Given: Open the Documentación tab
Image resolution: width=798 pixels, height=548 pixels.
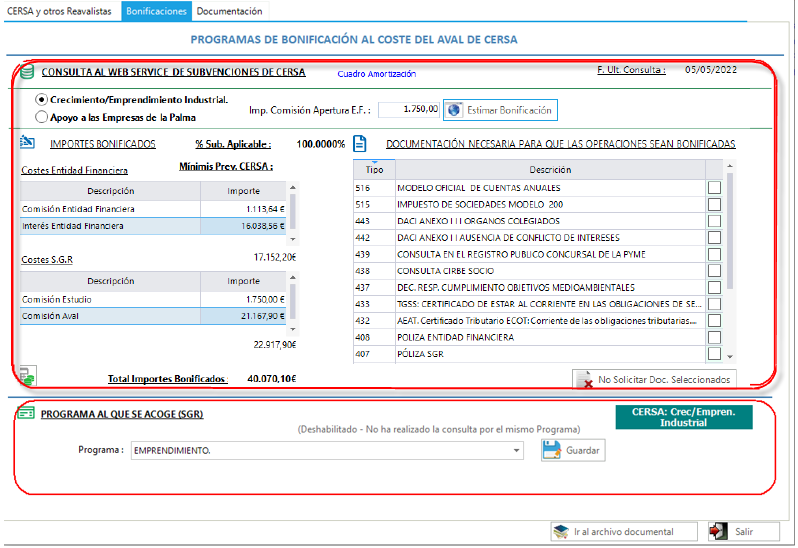Looking at the screenshot, I should coord(230,11).
